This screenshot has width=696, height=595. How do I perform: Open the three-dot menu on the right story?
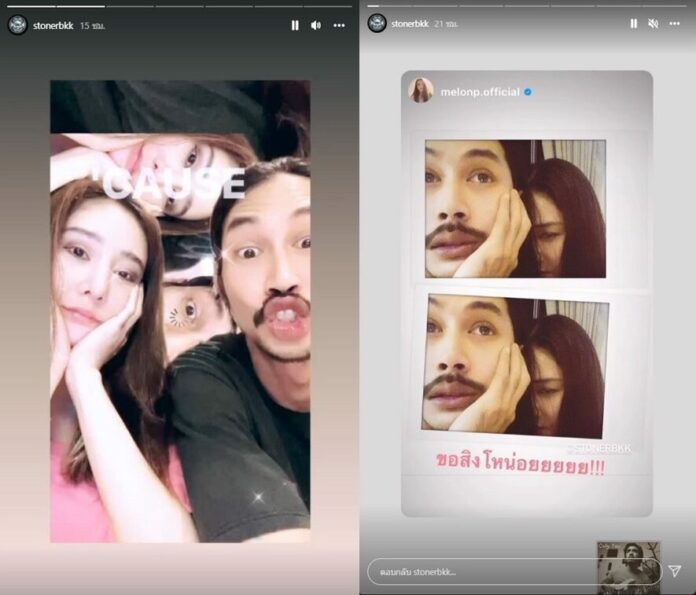[678, 23]
